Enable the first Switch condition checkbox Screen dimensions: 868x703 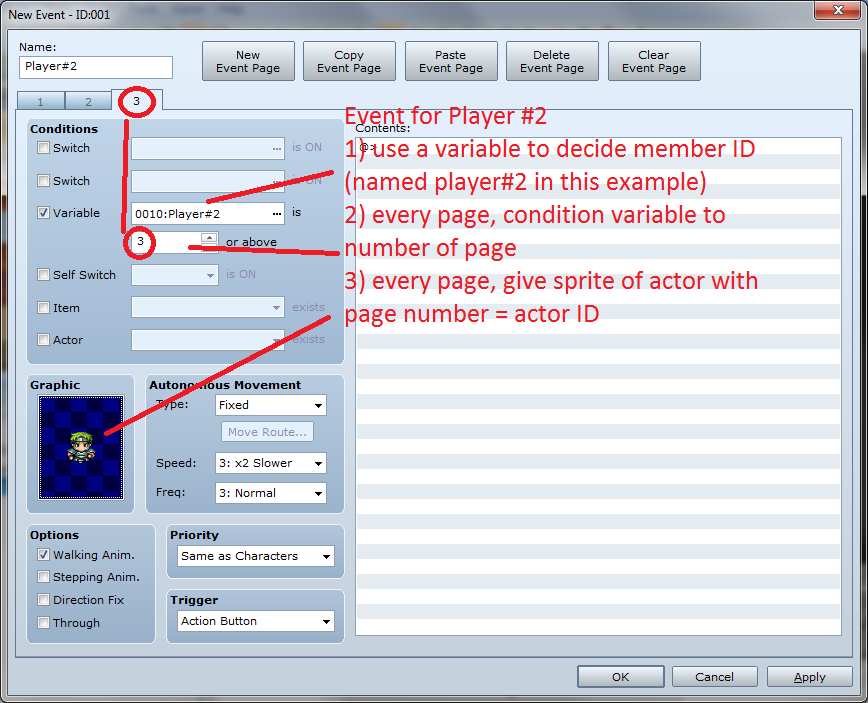click(43, 148)
